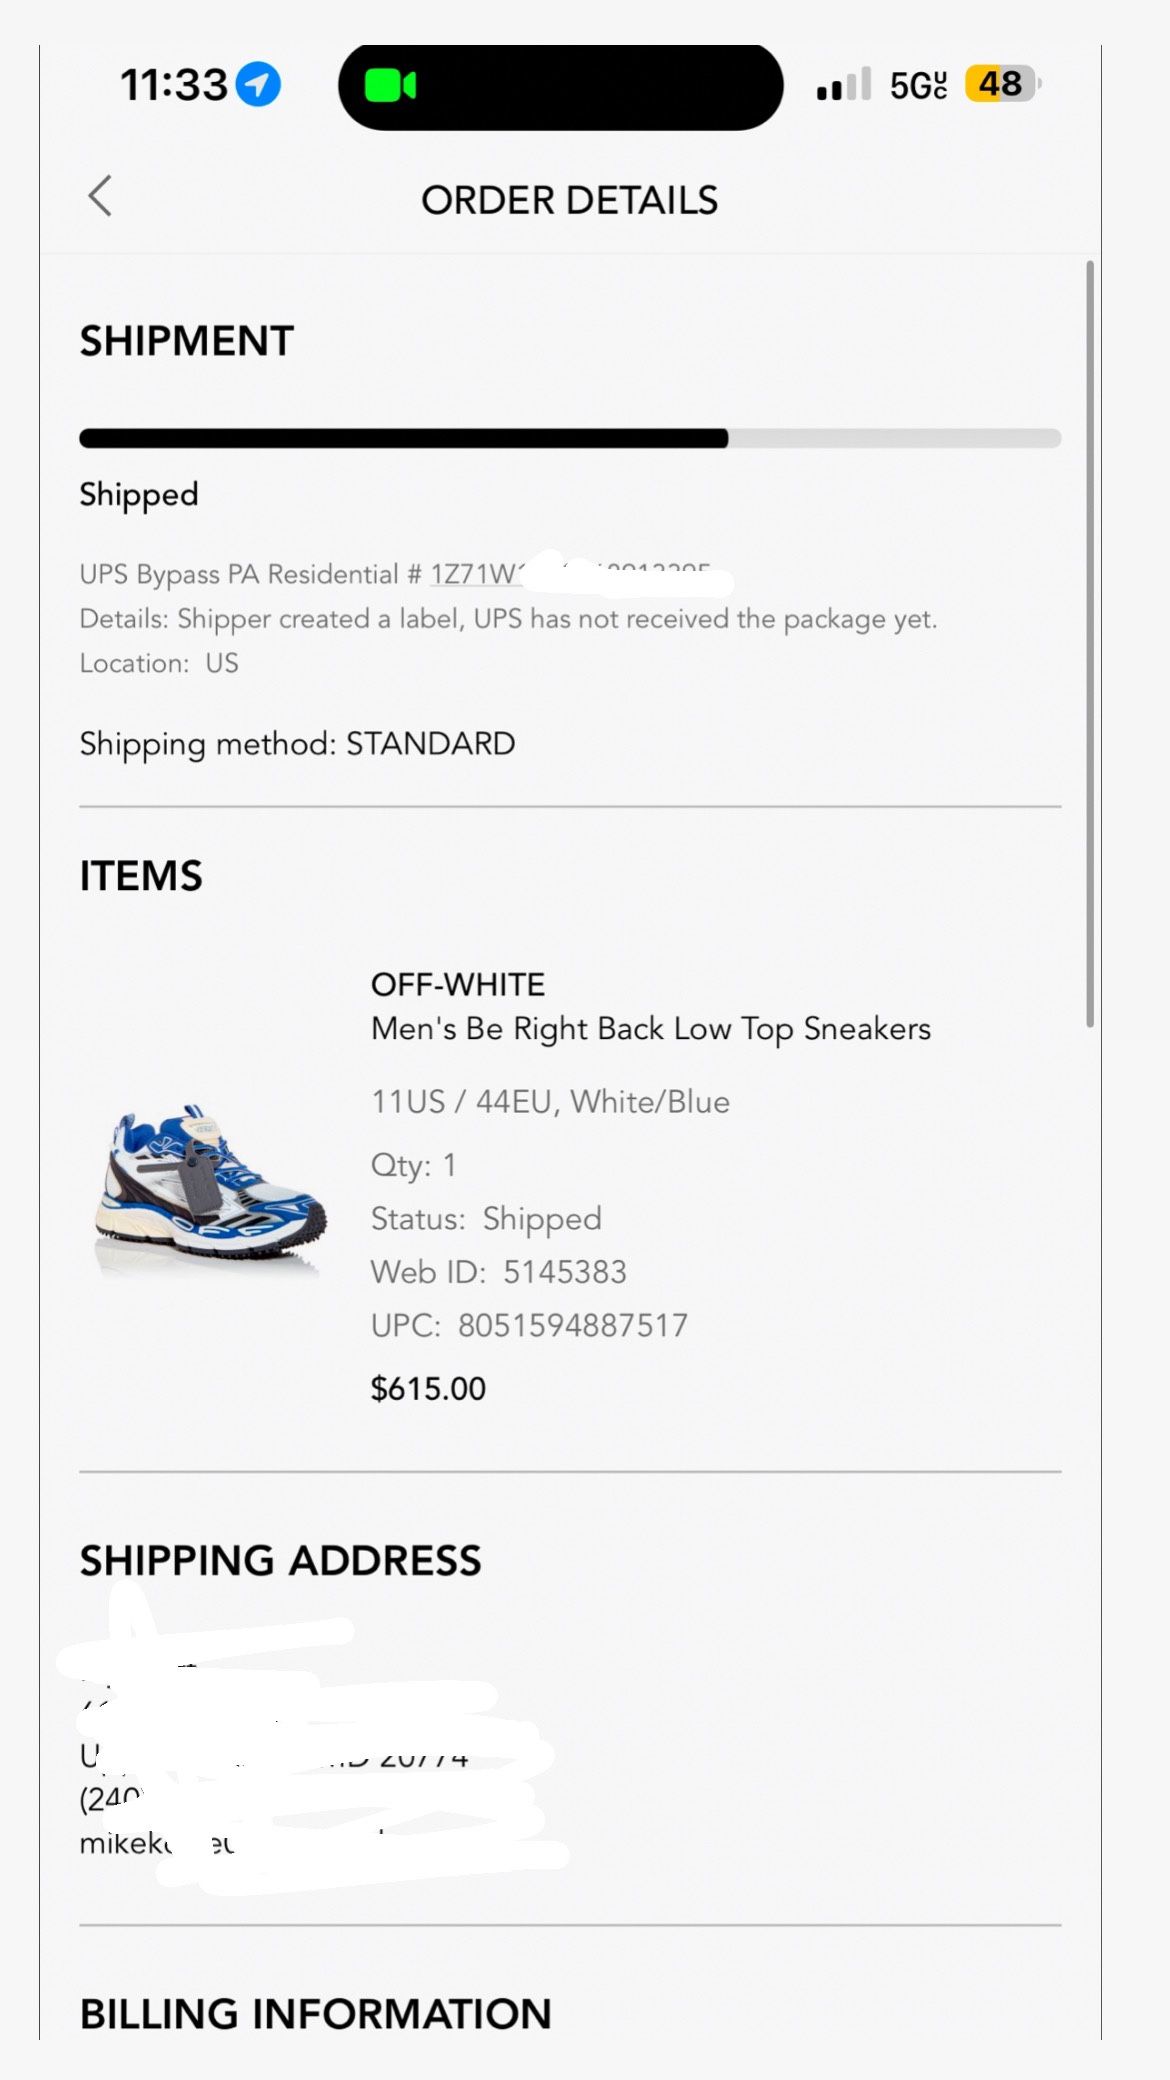Select the STANDARD shipping method
1170x2080 pixels.
[430, 744]
